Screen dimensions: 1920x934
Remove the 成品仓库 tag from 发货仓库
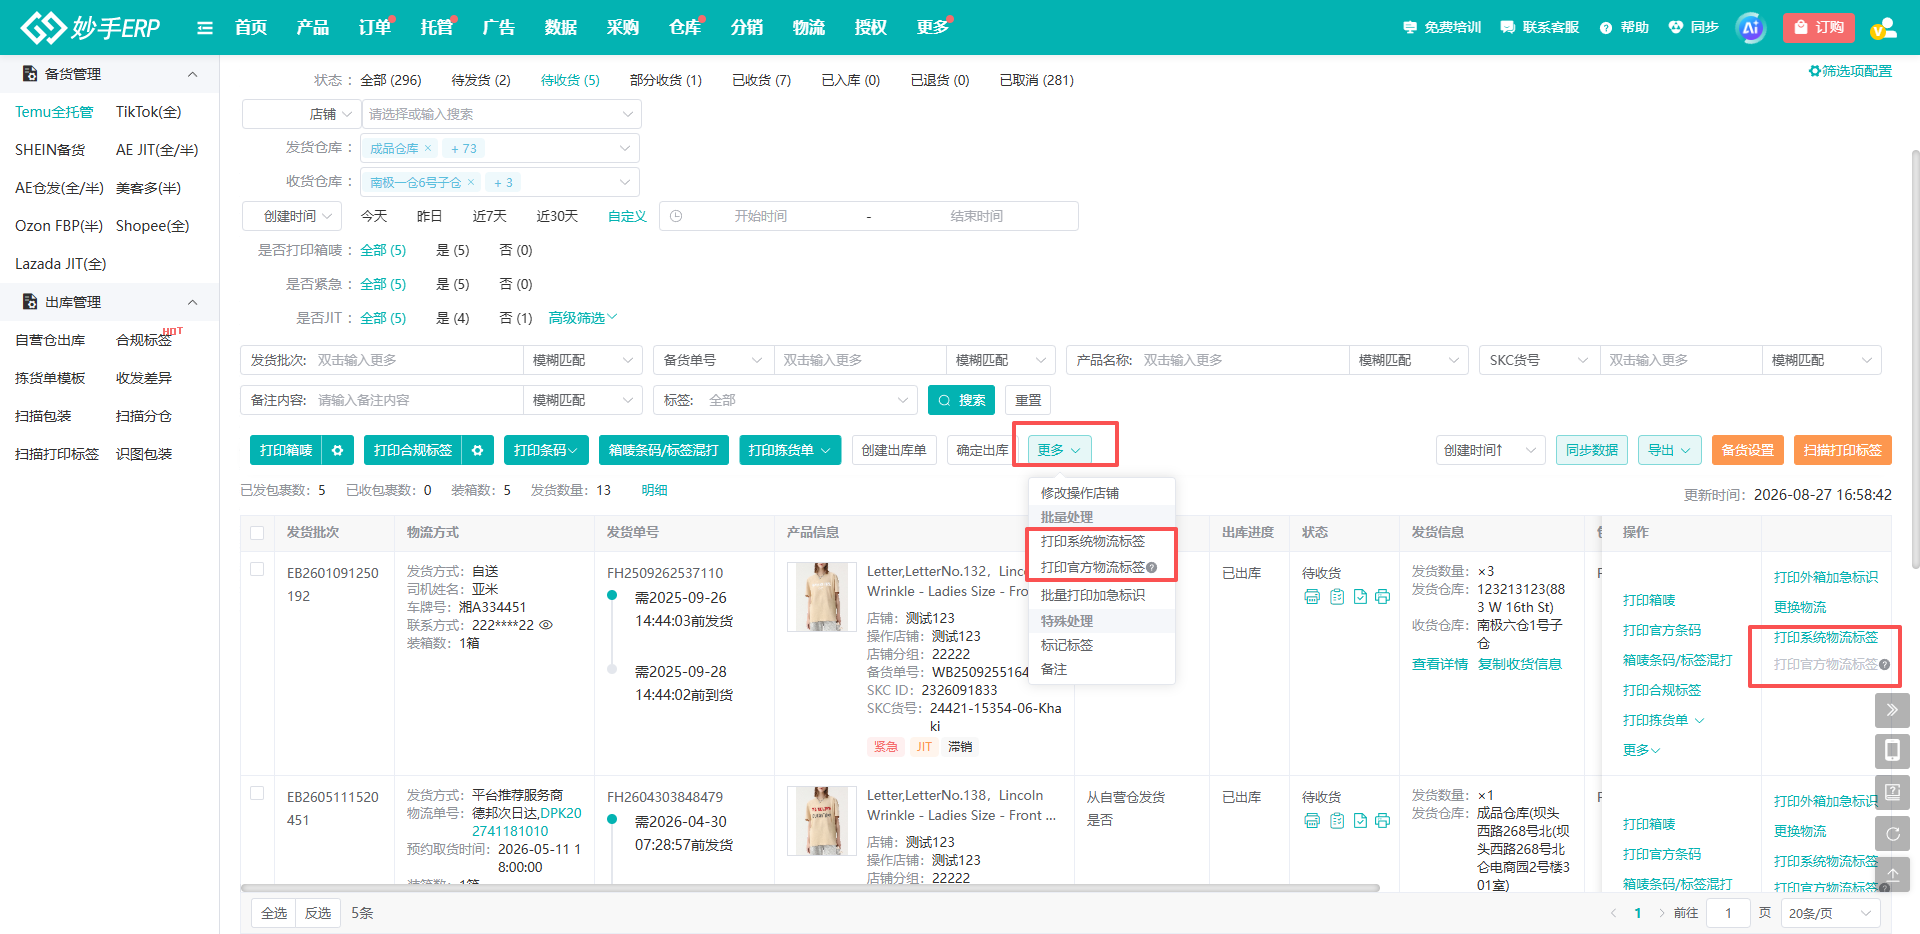[x=428, y=148]
